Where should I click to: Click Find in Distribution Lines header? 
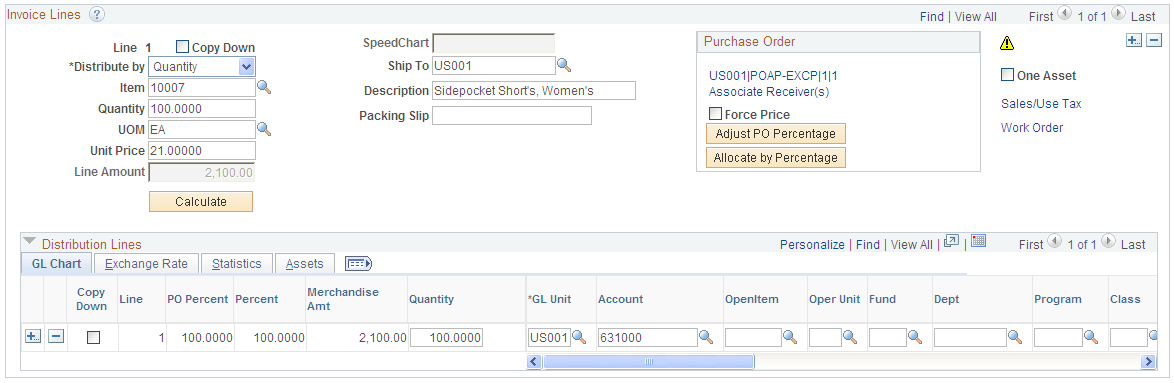(x=868, y=244)
